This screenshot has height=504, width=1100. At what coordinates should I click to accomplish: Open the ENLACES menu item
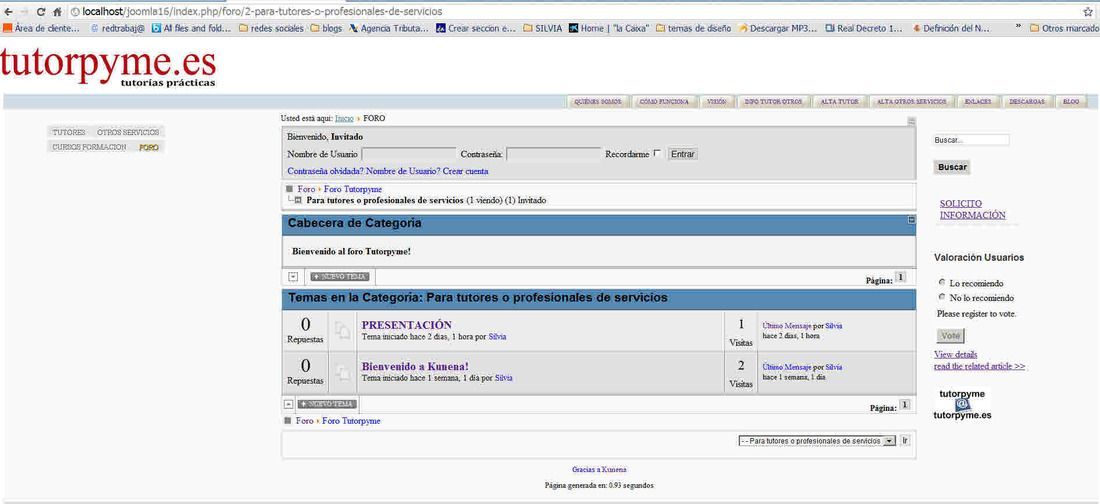(x=978, y=102)
